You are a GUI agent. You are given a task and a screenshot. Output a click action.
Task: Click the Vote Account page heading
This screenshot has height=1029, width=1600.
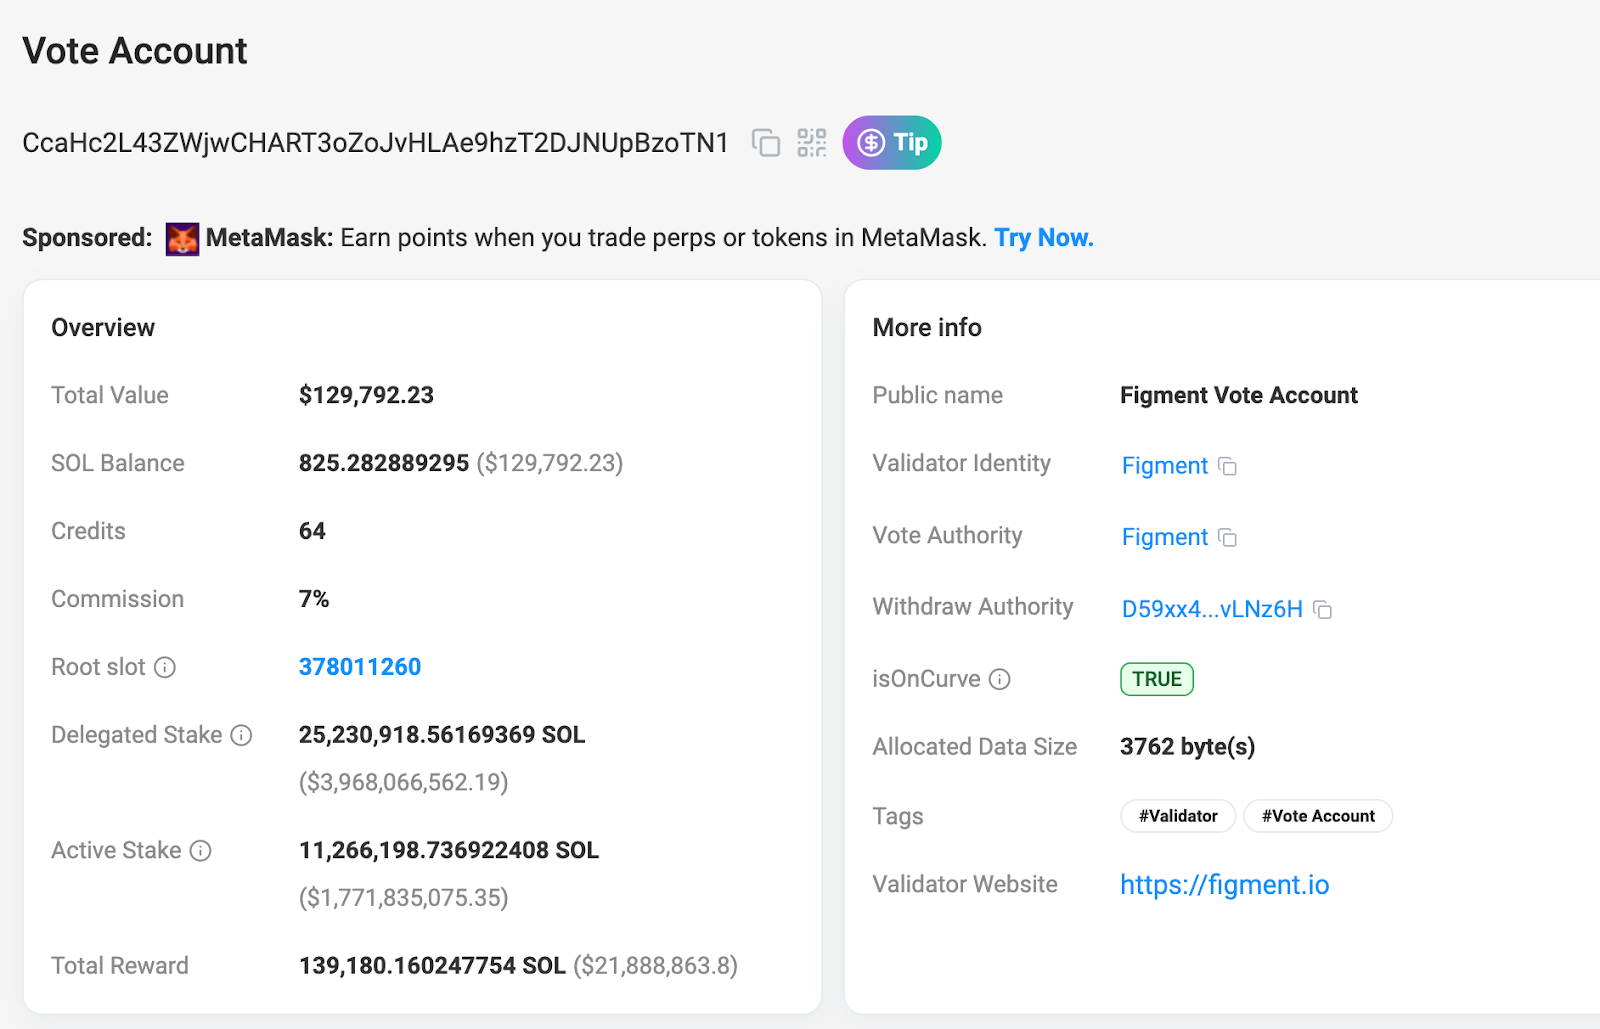(x=135, y=51)
